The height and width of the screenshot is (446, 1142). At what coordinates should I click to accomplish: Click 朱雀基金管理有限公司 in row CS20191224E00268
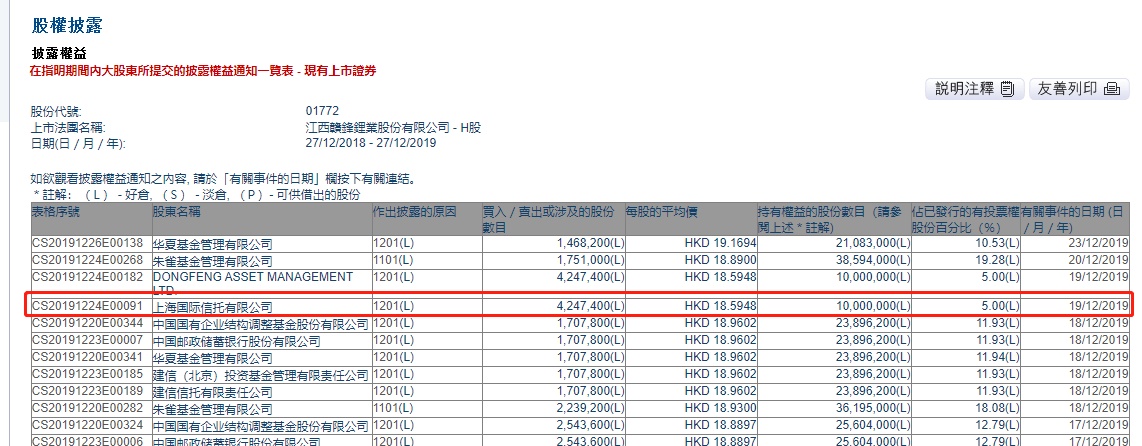(x=213, y=261)
